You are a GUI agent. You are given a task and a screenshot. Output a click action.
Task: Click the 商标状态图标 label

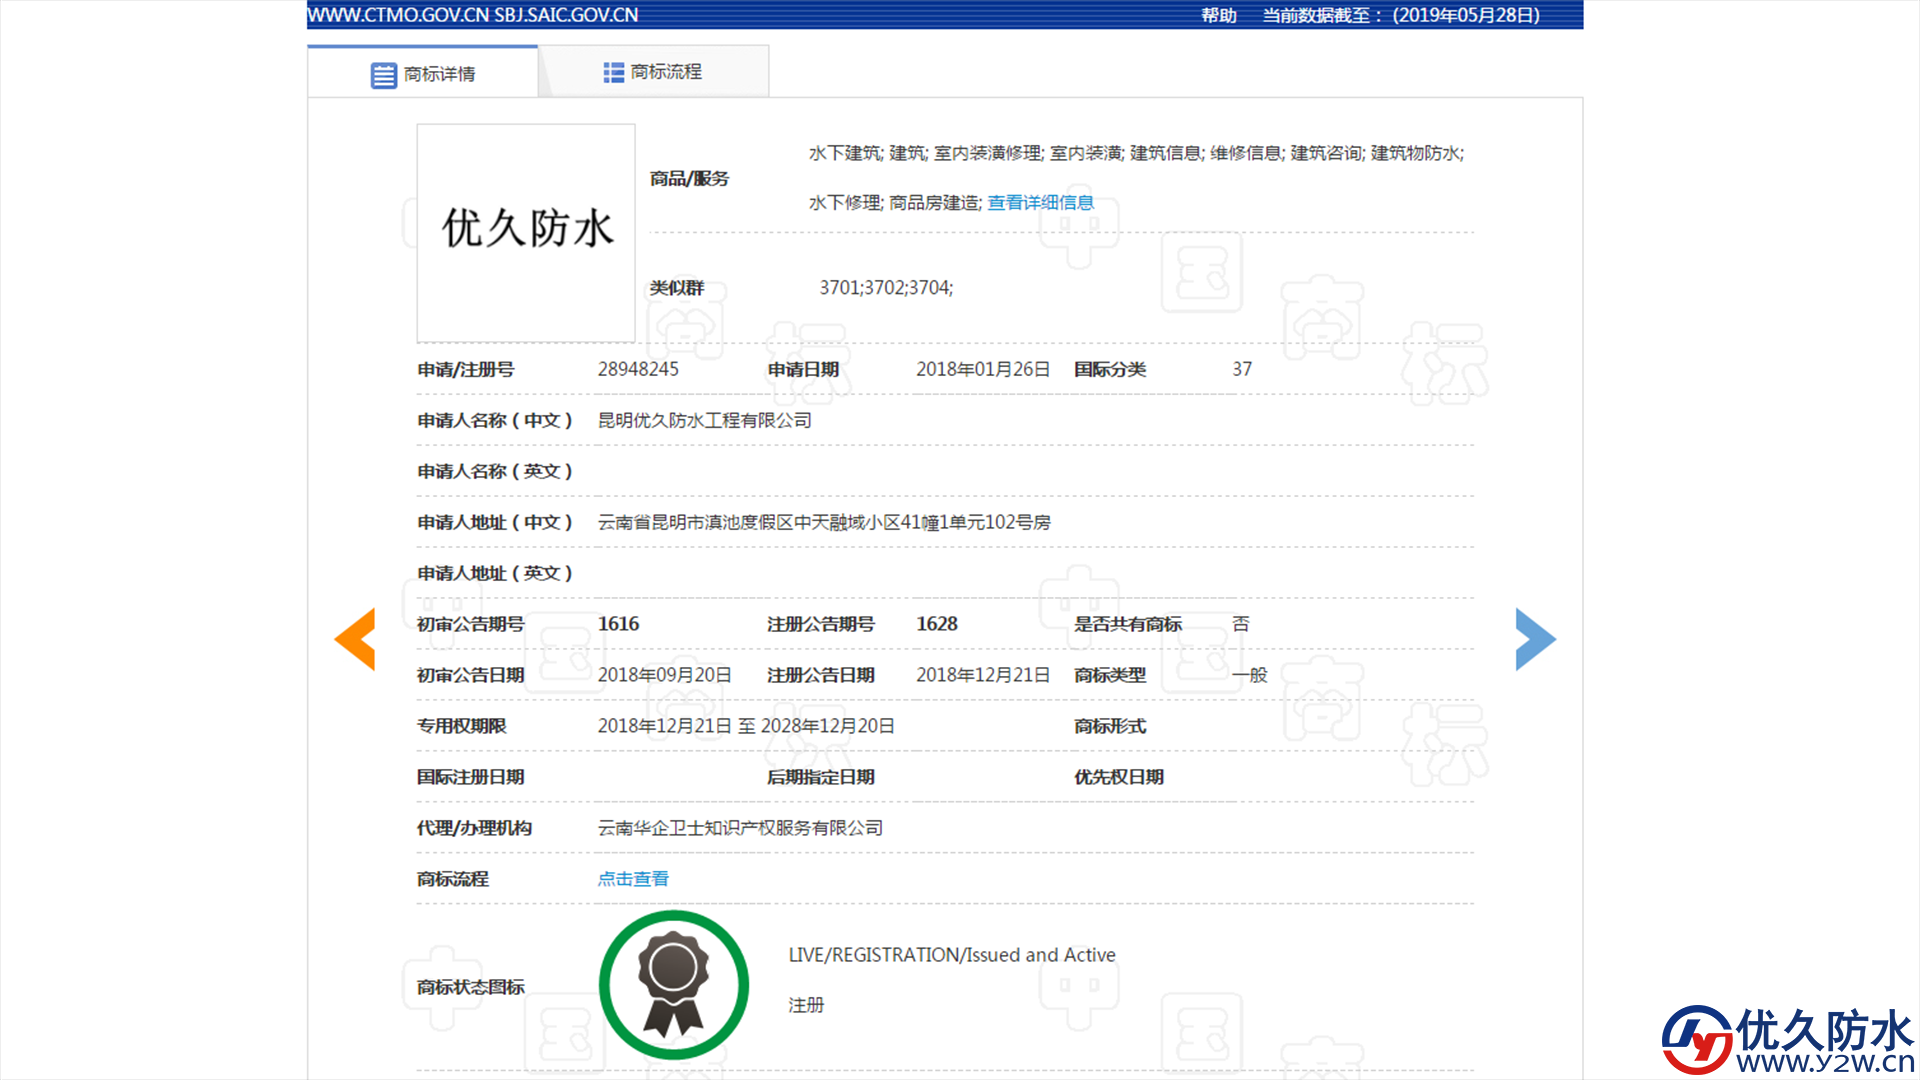pos(470,987)
